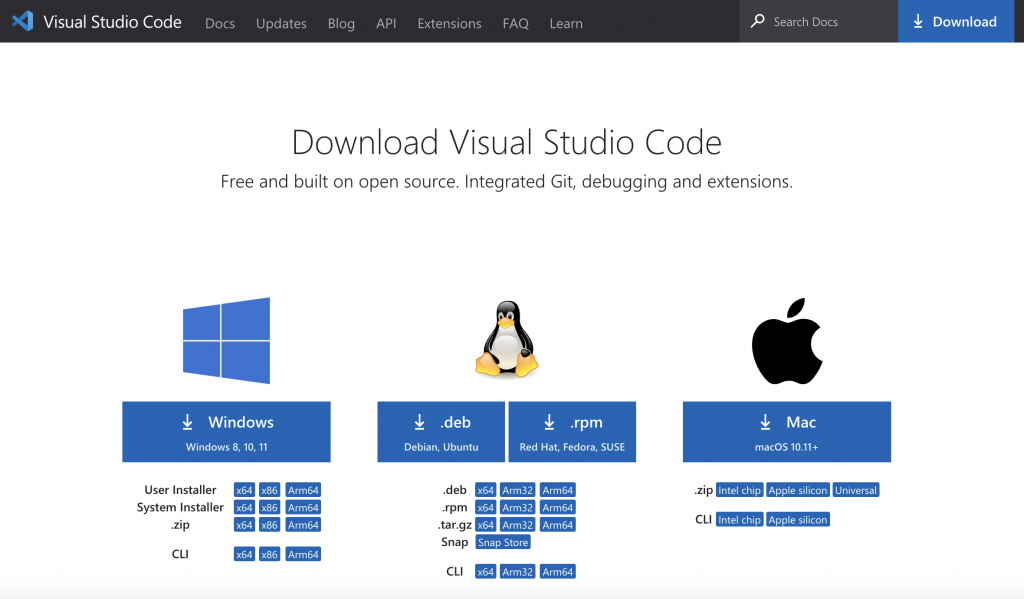Open the Docs menu item
This screenshot has width=1024, height=599.
[220, 24]
